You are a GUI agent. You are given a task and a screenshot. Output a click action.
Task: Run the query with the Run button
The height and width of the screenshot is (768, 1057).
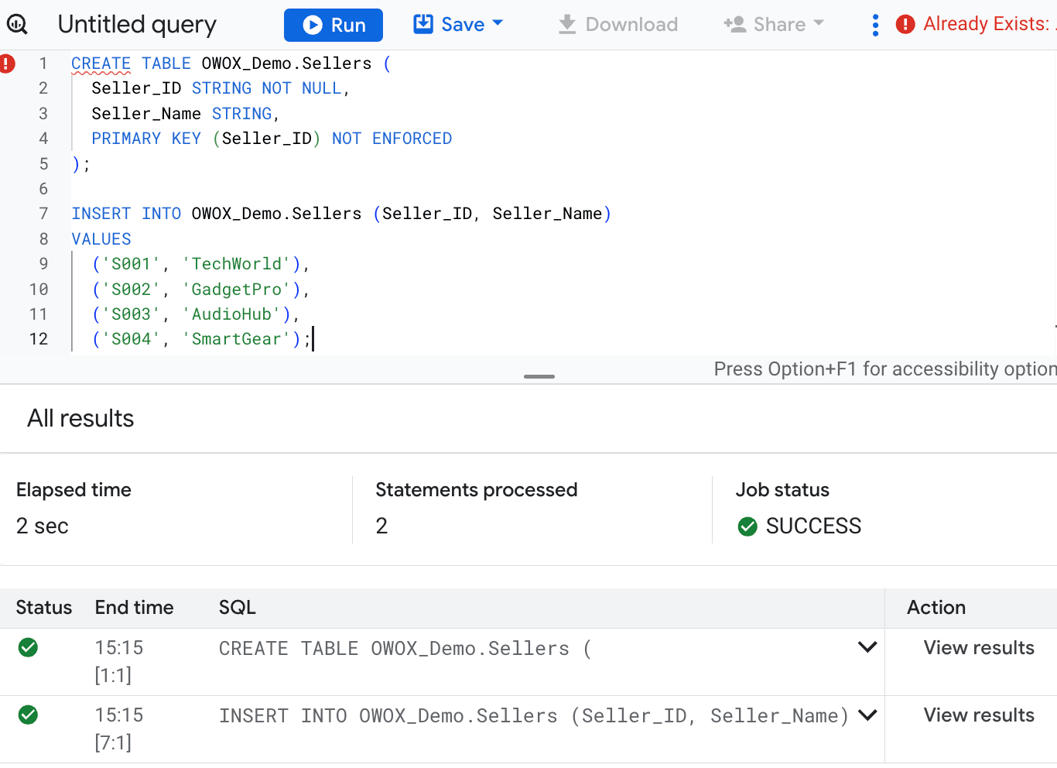[333, 25]
